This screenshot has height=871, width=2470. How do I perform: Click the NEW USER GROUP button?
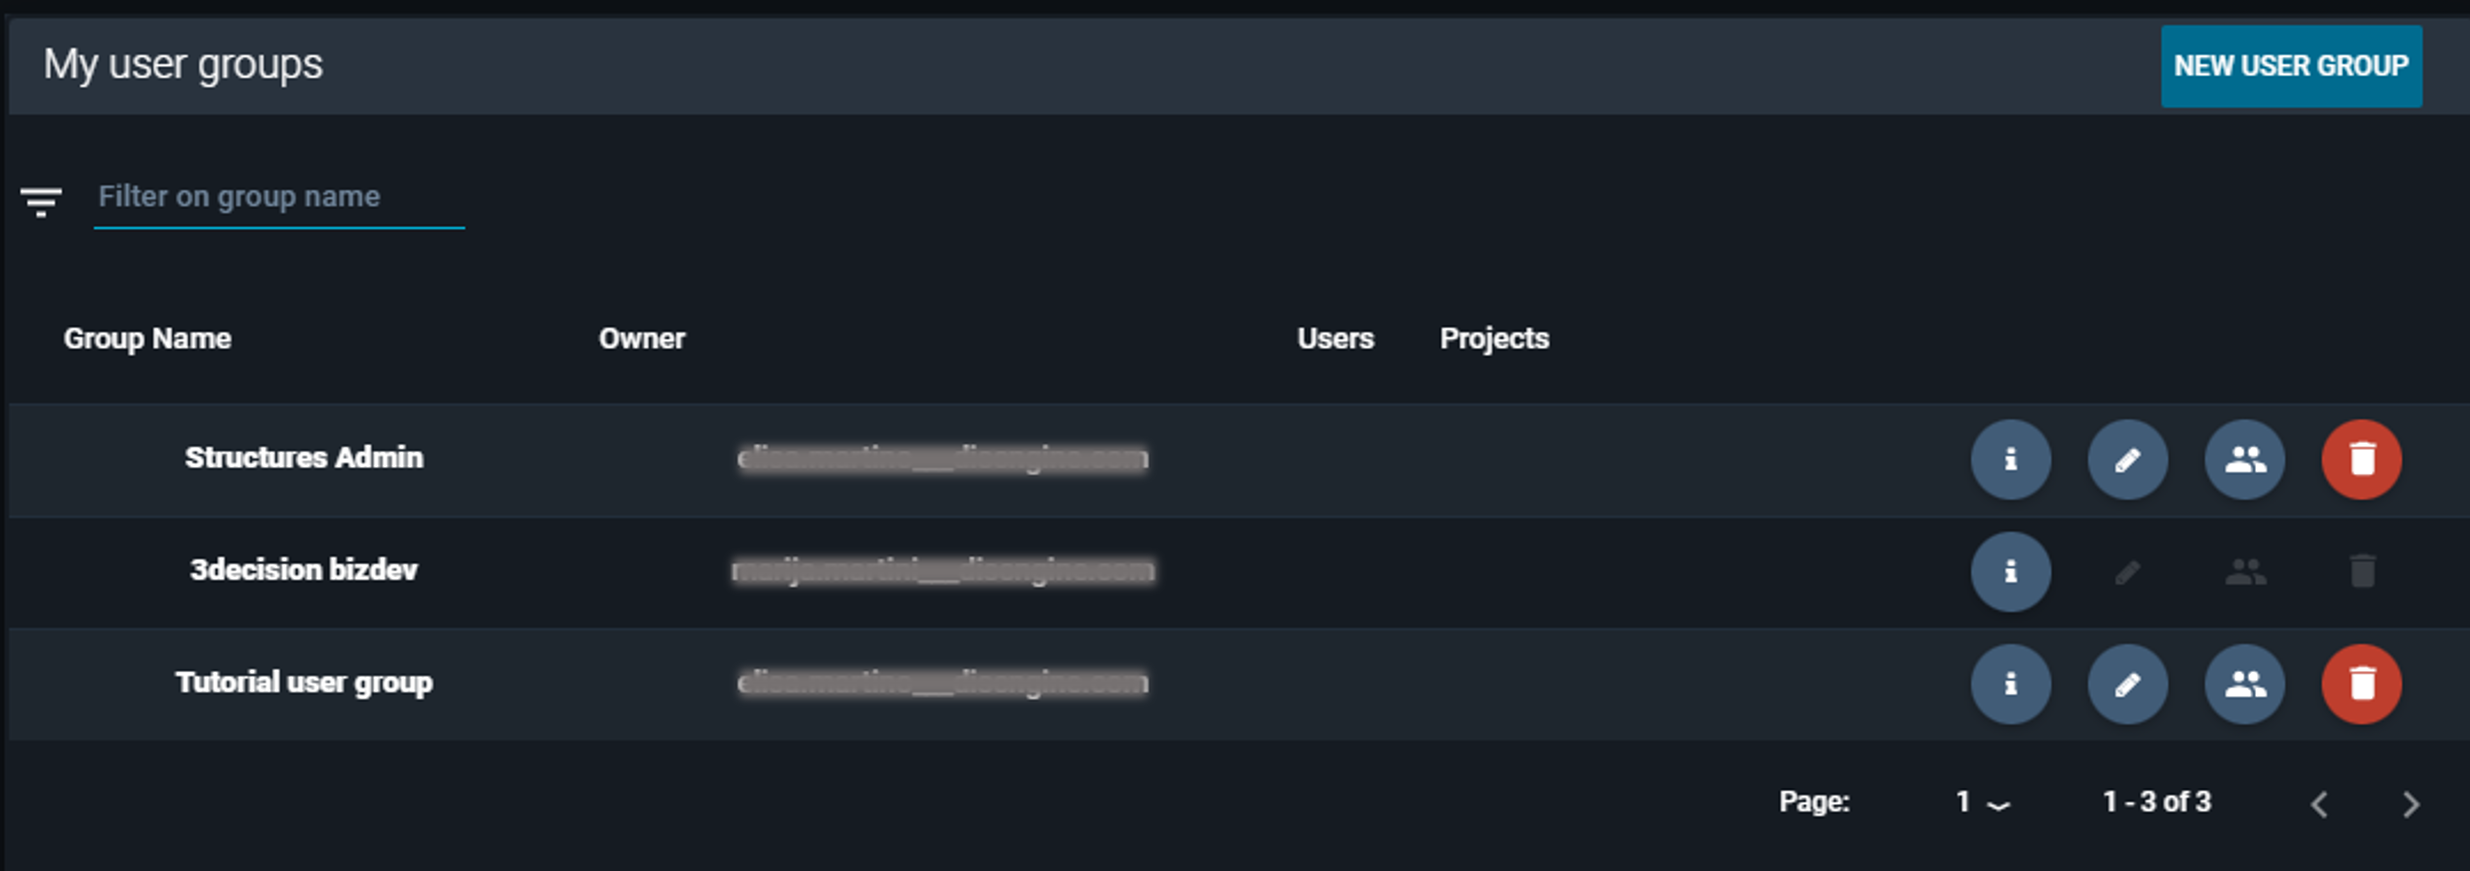(x=2292, y=66)
